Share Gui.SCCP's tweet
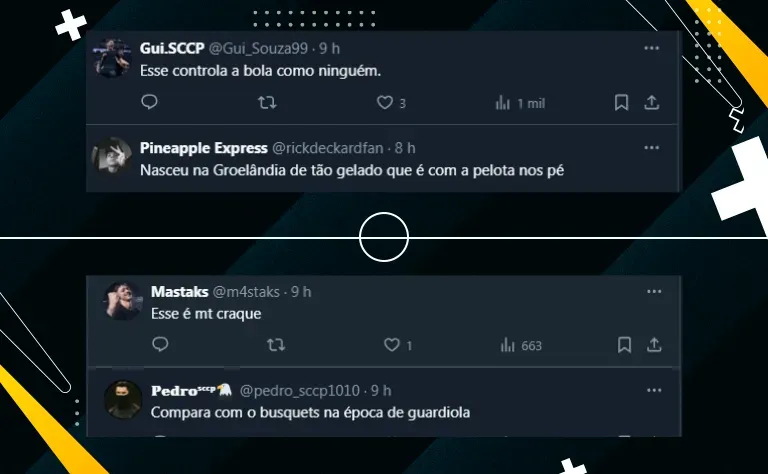 [x=651, y=102]
